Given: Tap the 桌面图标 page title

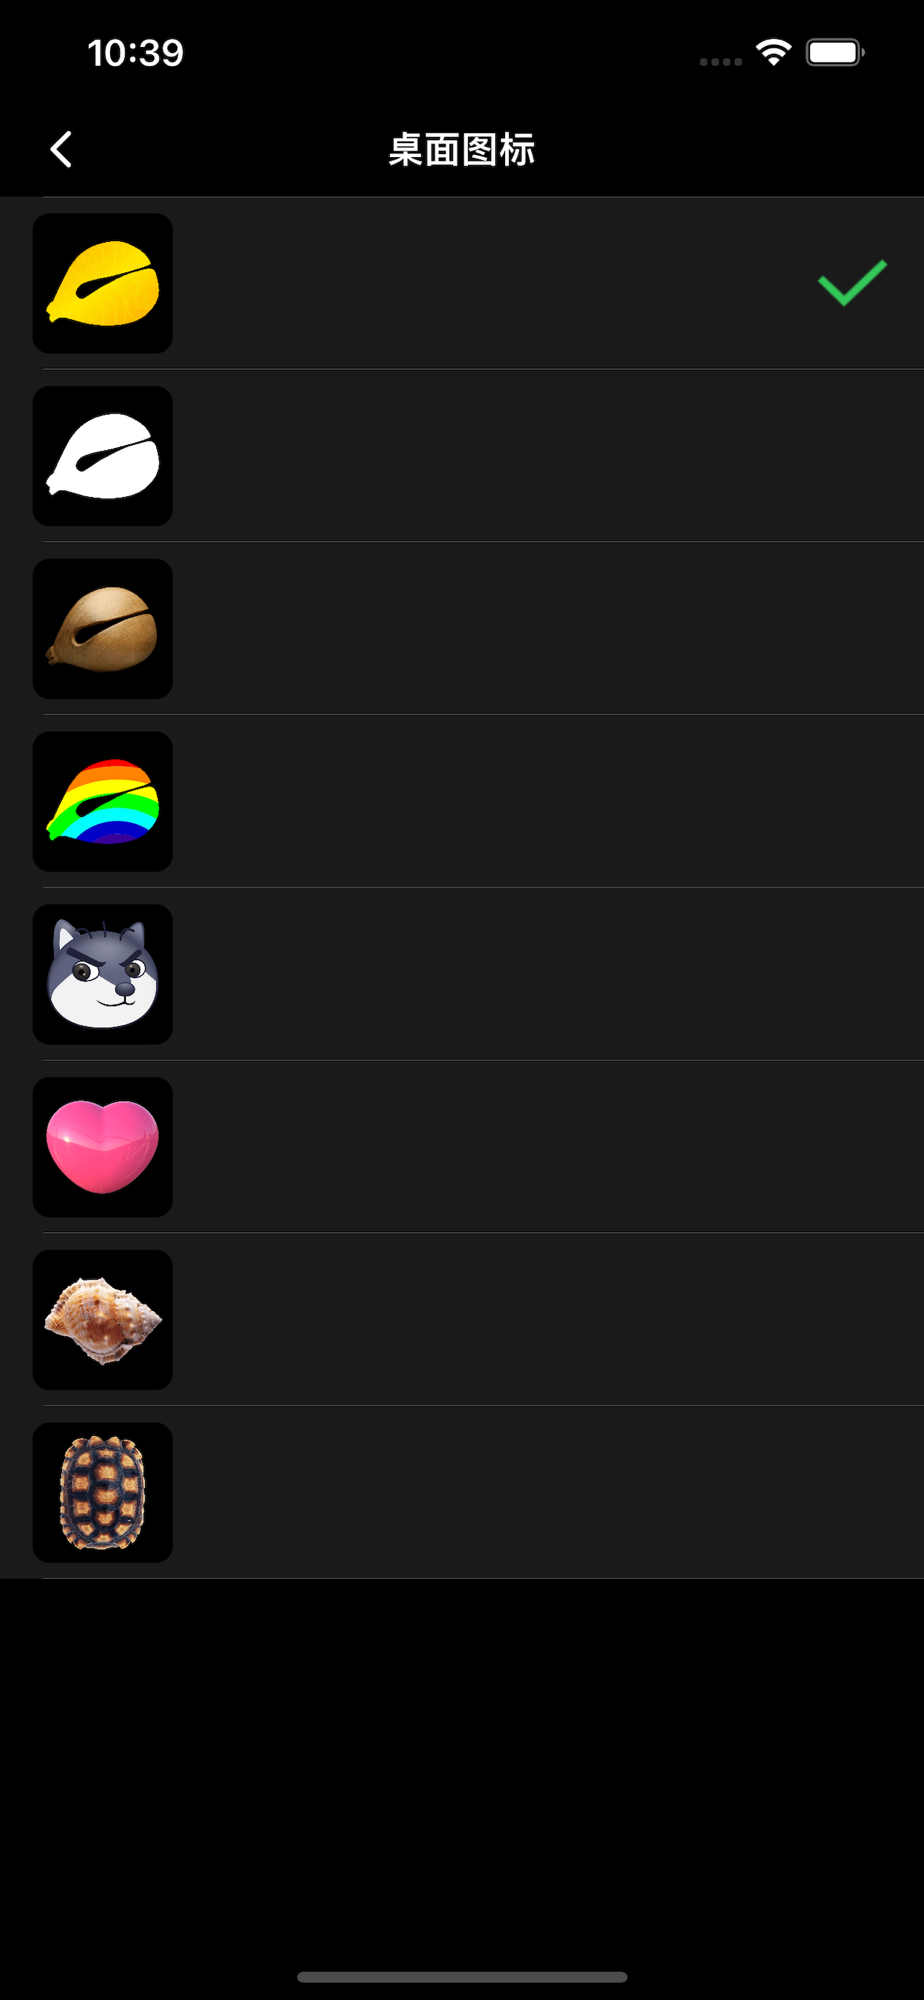Looking at the screenshot, I should tap(462, 150).
